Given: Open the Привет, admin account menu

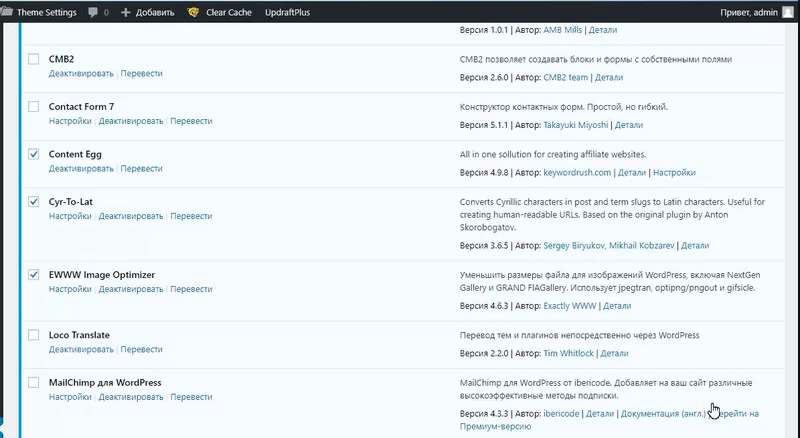Looking at the screenshot, I should click(x=749, y=12).
